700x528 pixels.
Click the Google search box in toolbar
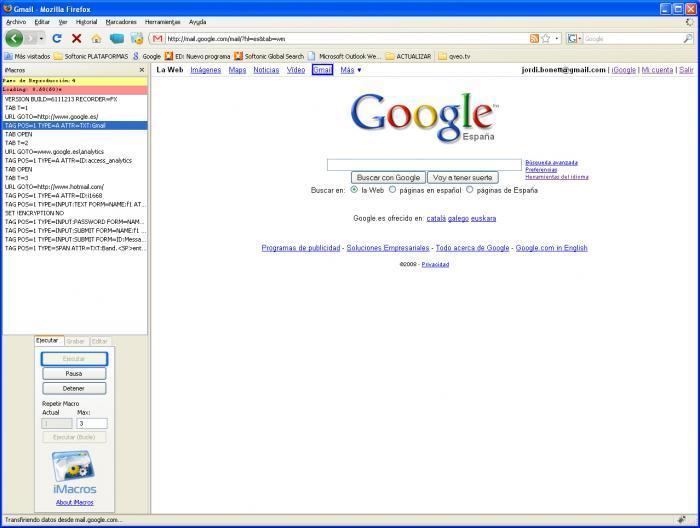(x=633, y=39)
